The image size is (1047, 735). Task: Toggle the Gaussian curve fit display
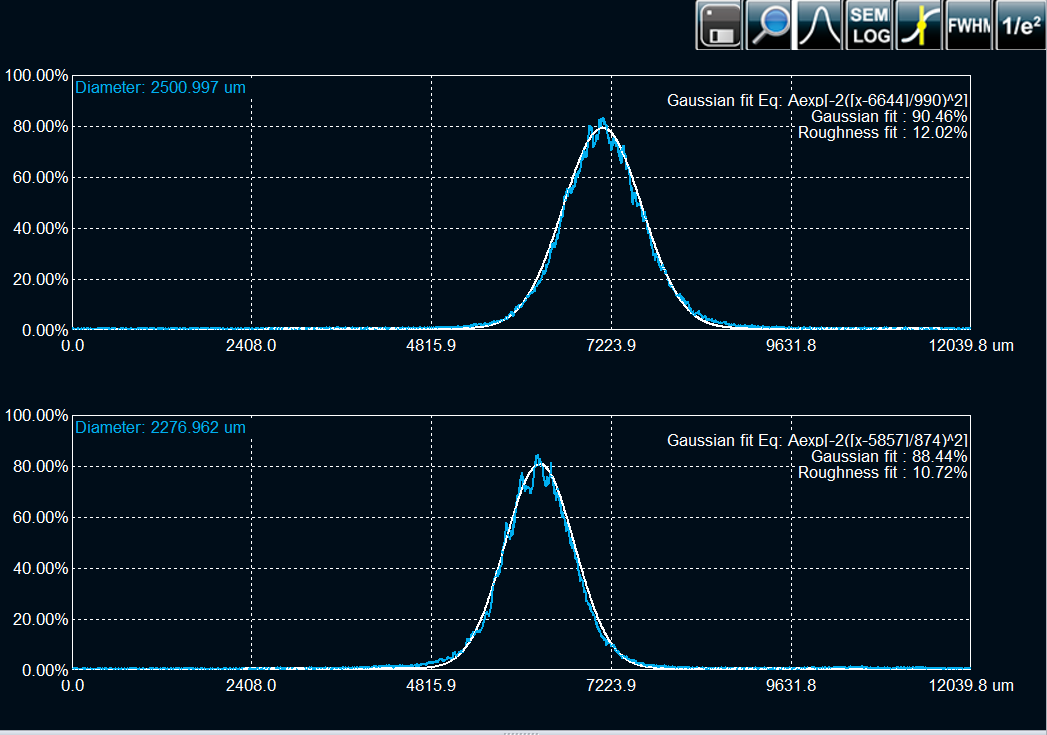tap(819, 26)
